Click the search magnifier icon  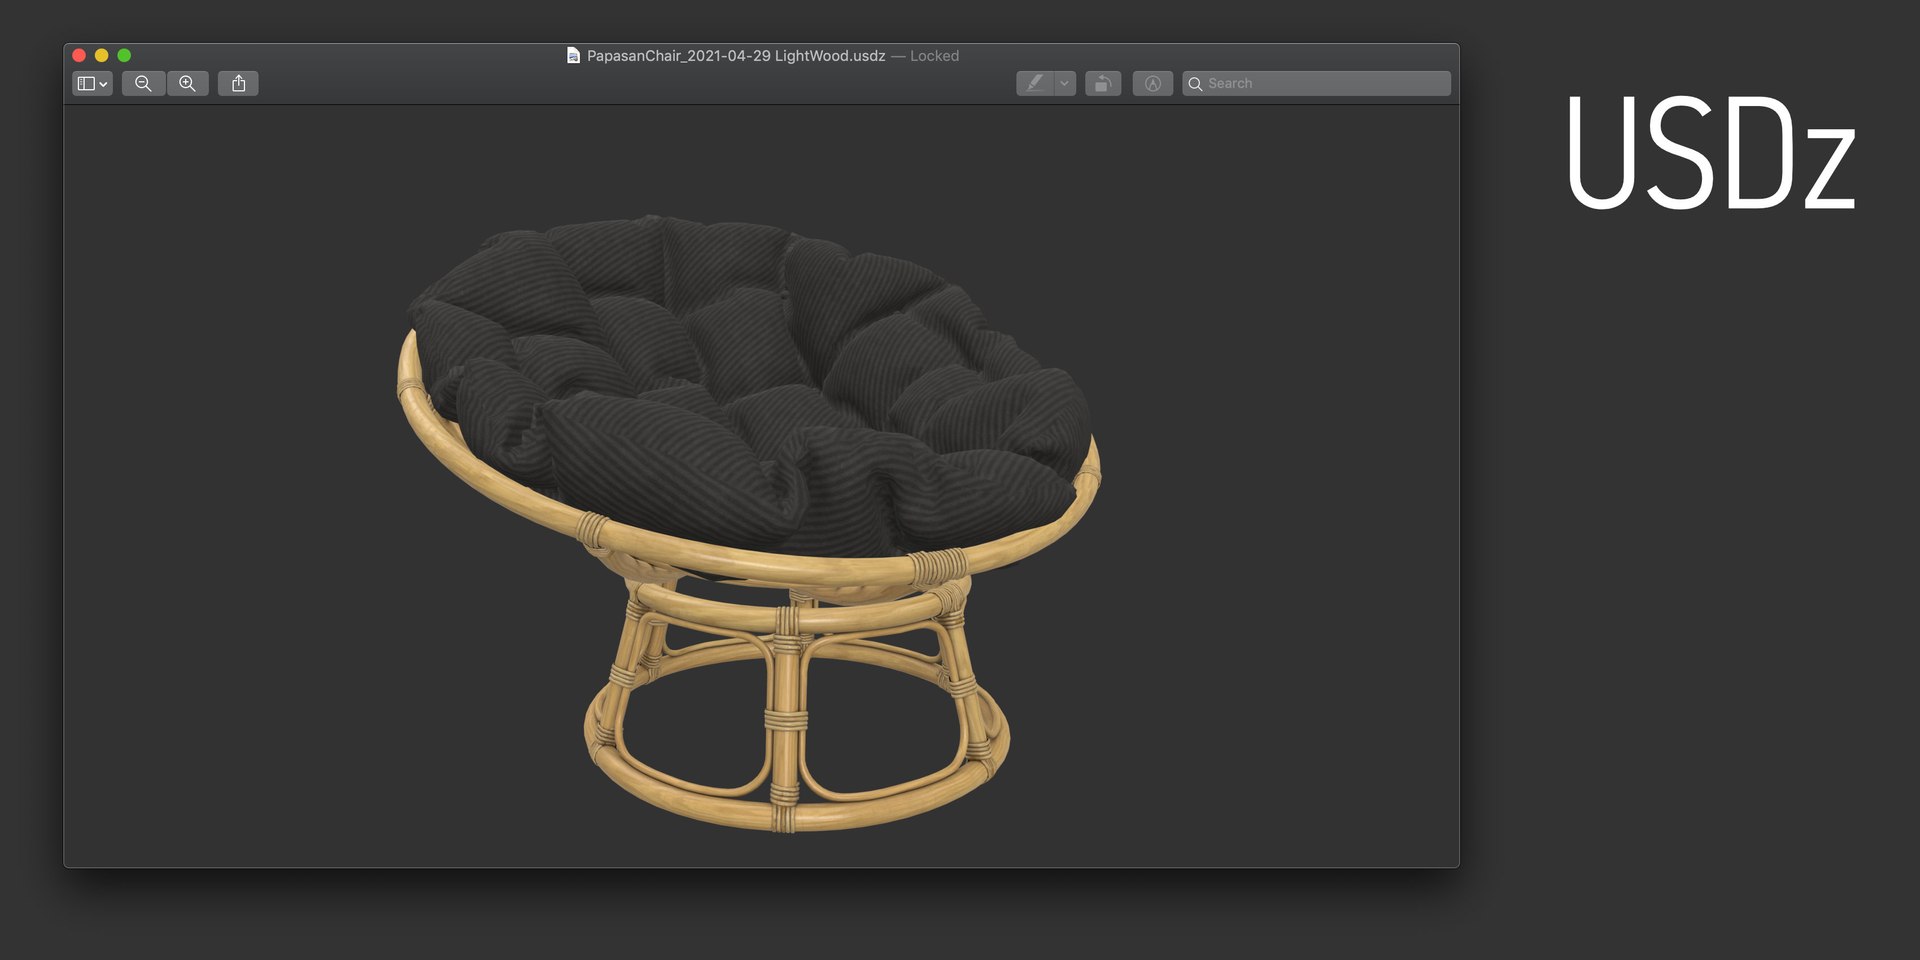1195,84
